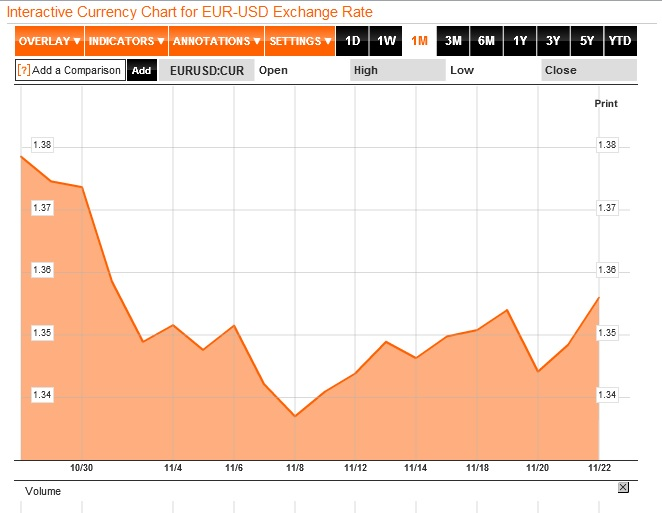Switch to the 3Y range
The height and width of the screenshot is (513, 662).
[x=553, y=41]
